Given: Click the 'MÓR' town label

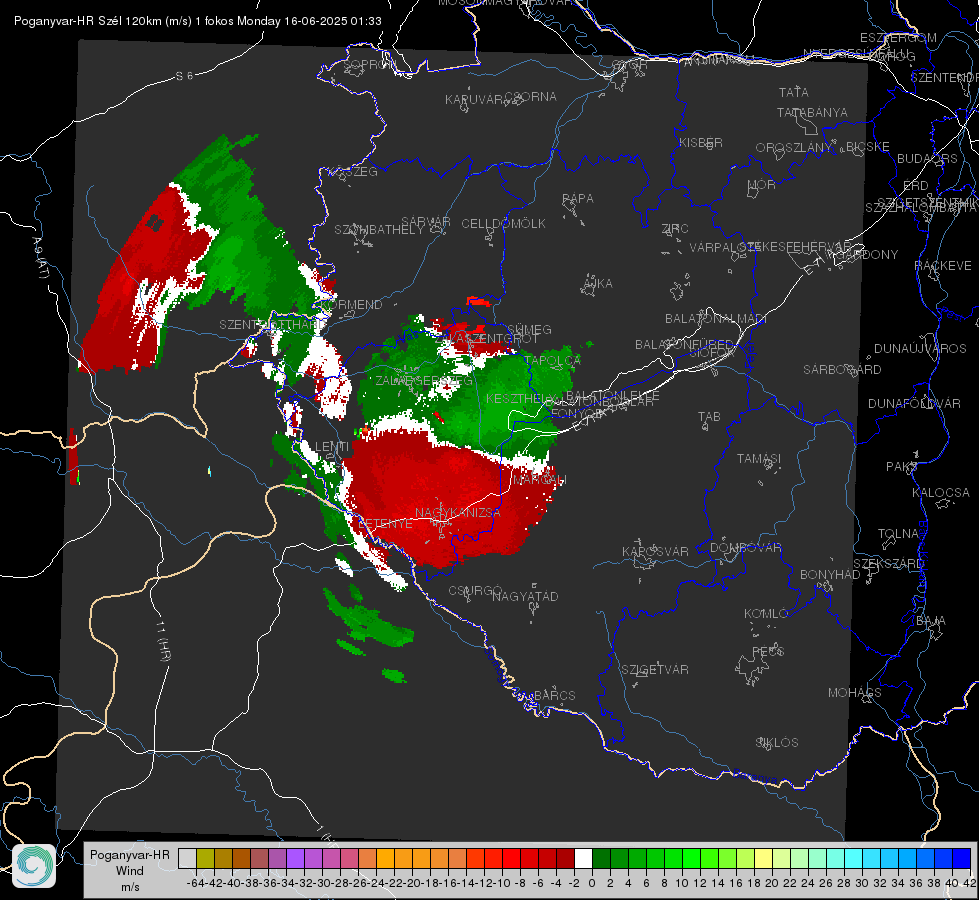Looking at the screenshot, I should pyautogui.click(x=762, y=185).
